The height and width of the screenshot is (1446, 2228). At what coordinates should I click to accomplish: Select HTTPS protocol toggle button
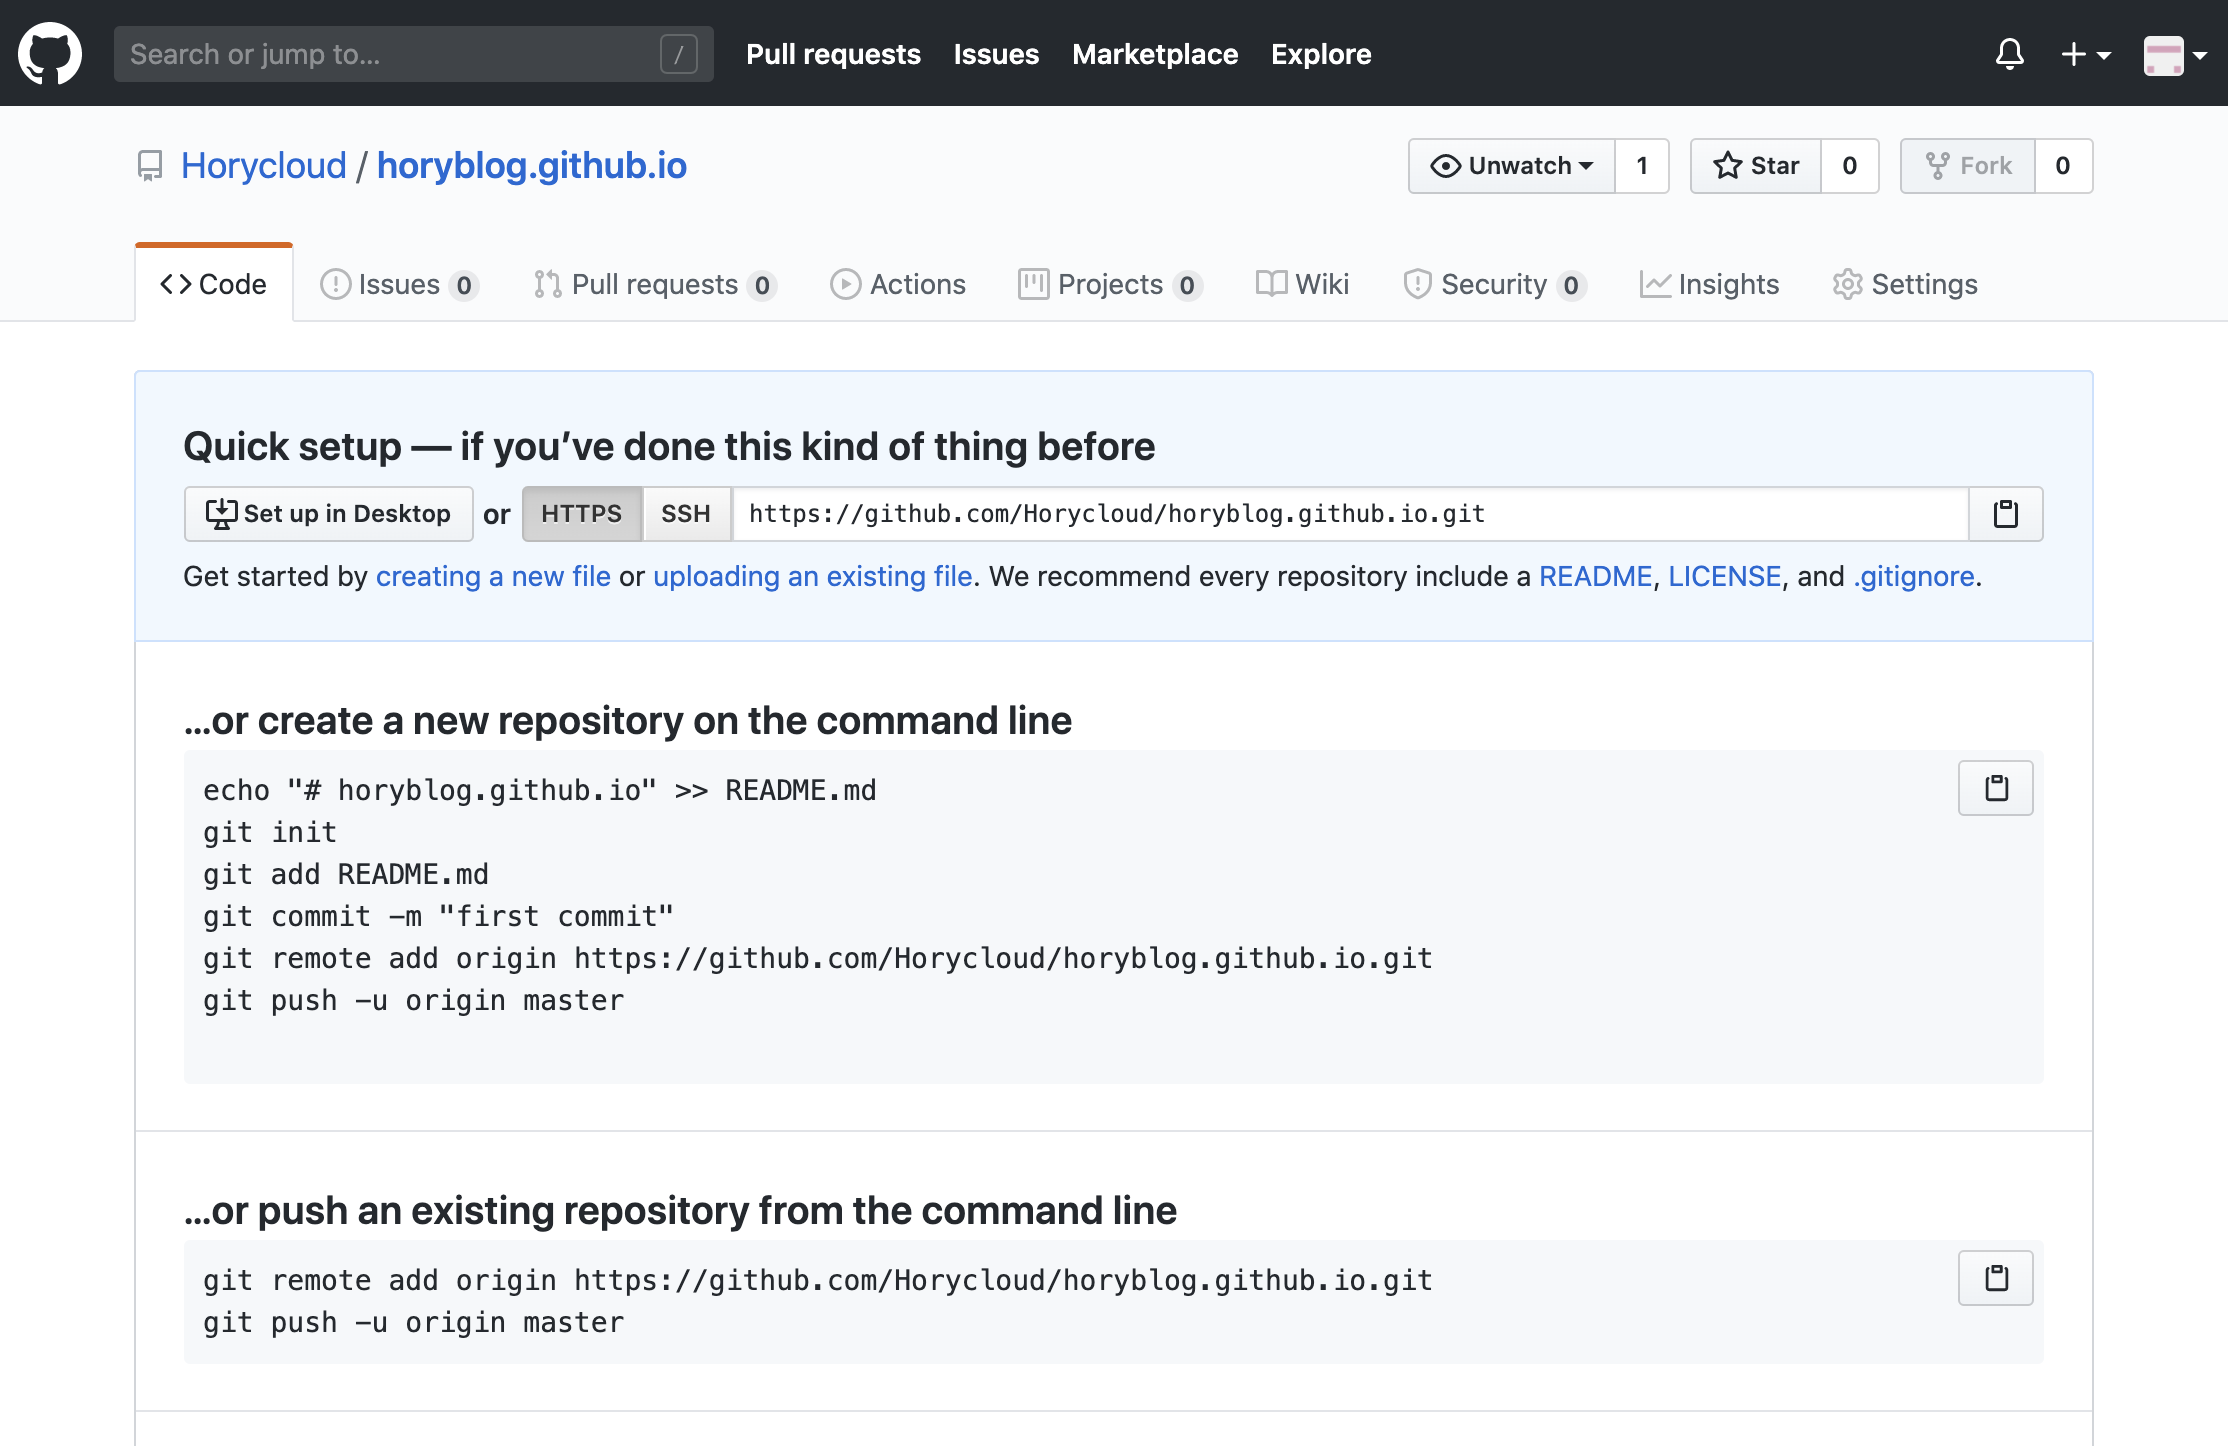tap(581, 513)
